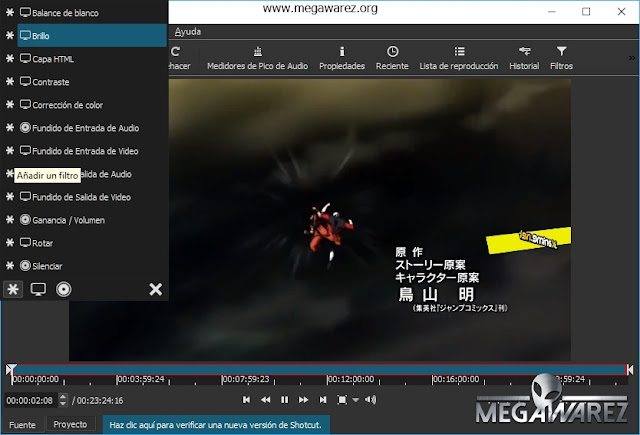This screenshot has width=640, height=435.
Task: Open the Filtros panel
Action: click(562, 58)
